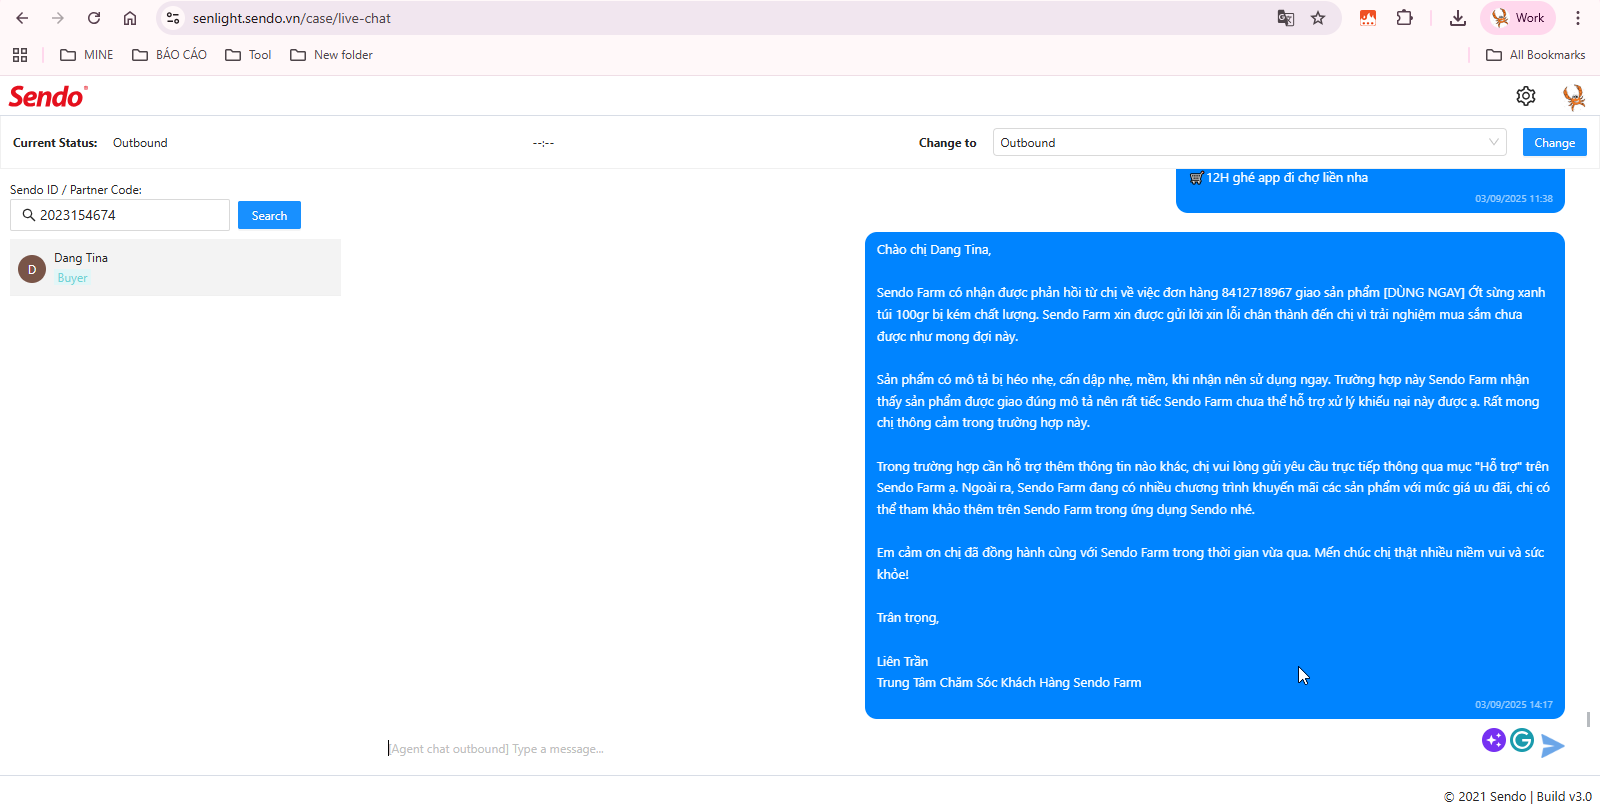Open the apps grid shortcut
The height and width of the screenshot is (811, 1600).
20,55
